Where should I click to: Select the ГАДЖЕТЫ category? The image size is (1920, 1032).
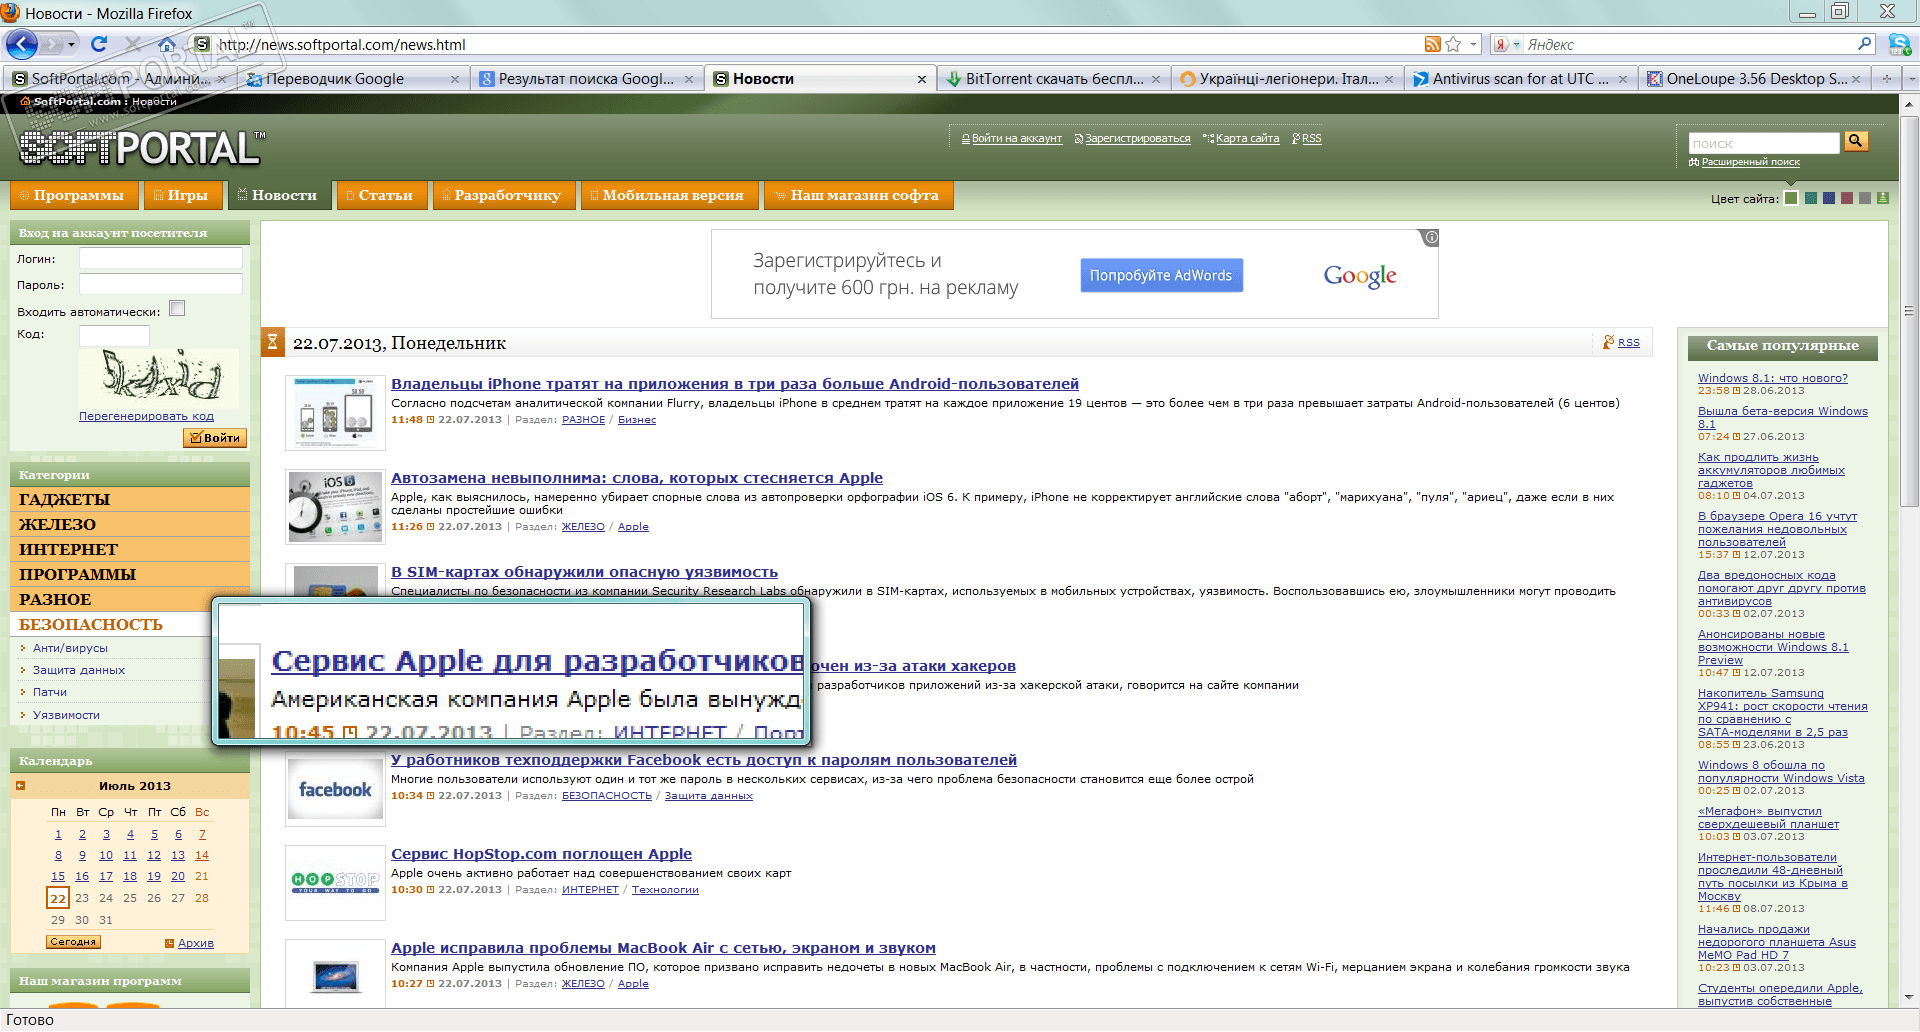point(130,499)
